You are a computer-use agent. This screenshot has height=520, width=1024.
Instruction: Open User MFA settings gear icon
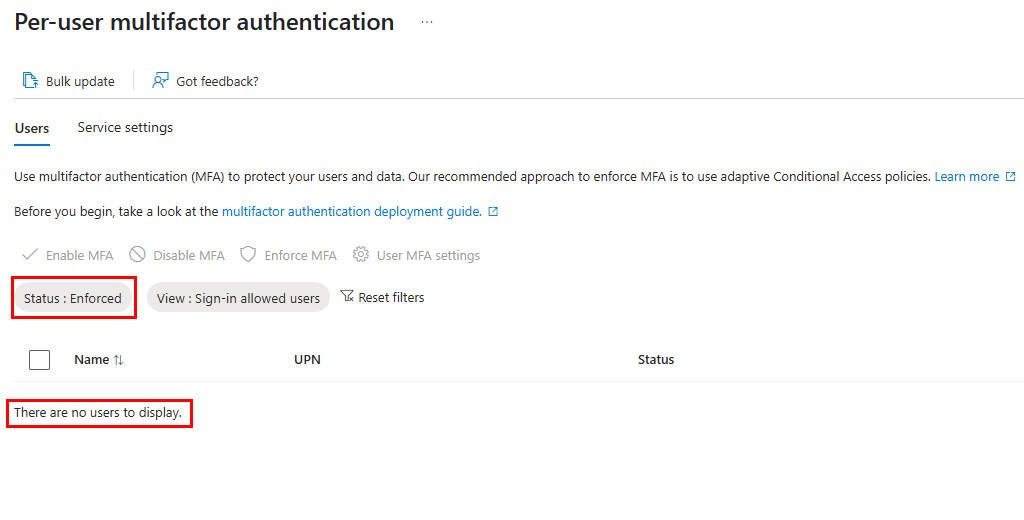tap(361, 255)
